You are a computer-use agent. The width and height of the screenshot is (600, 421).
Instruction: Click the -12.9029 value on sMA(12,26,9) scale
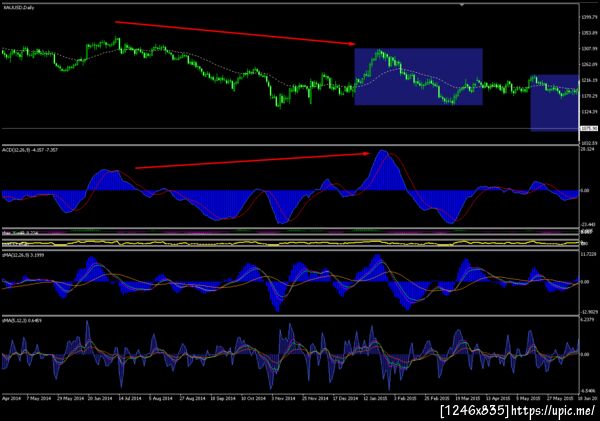pos(589,312)
